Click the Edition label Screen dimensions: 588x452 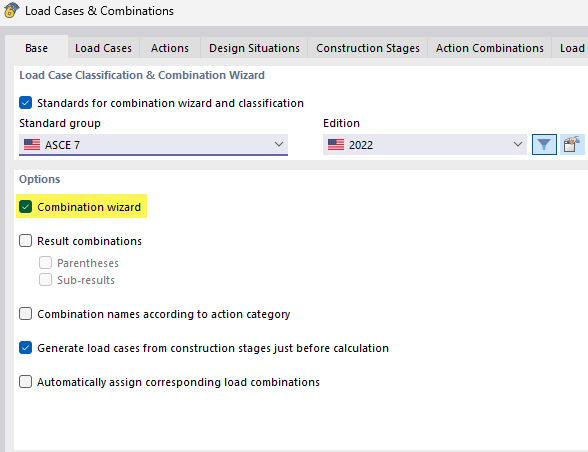[341, 123]
